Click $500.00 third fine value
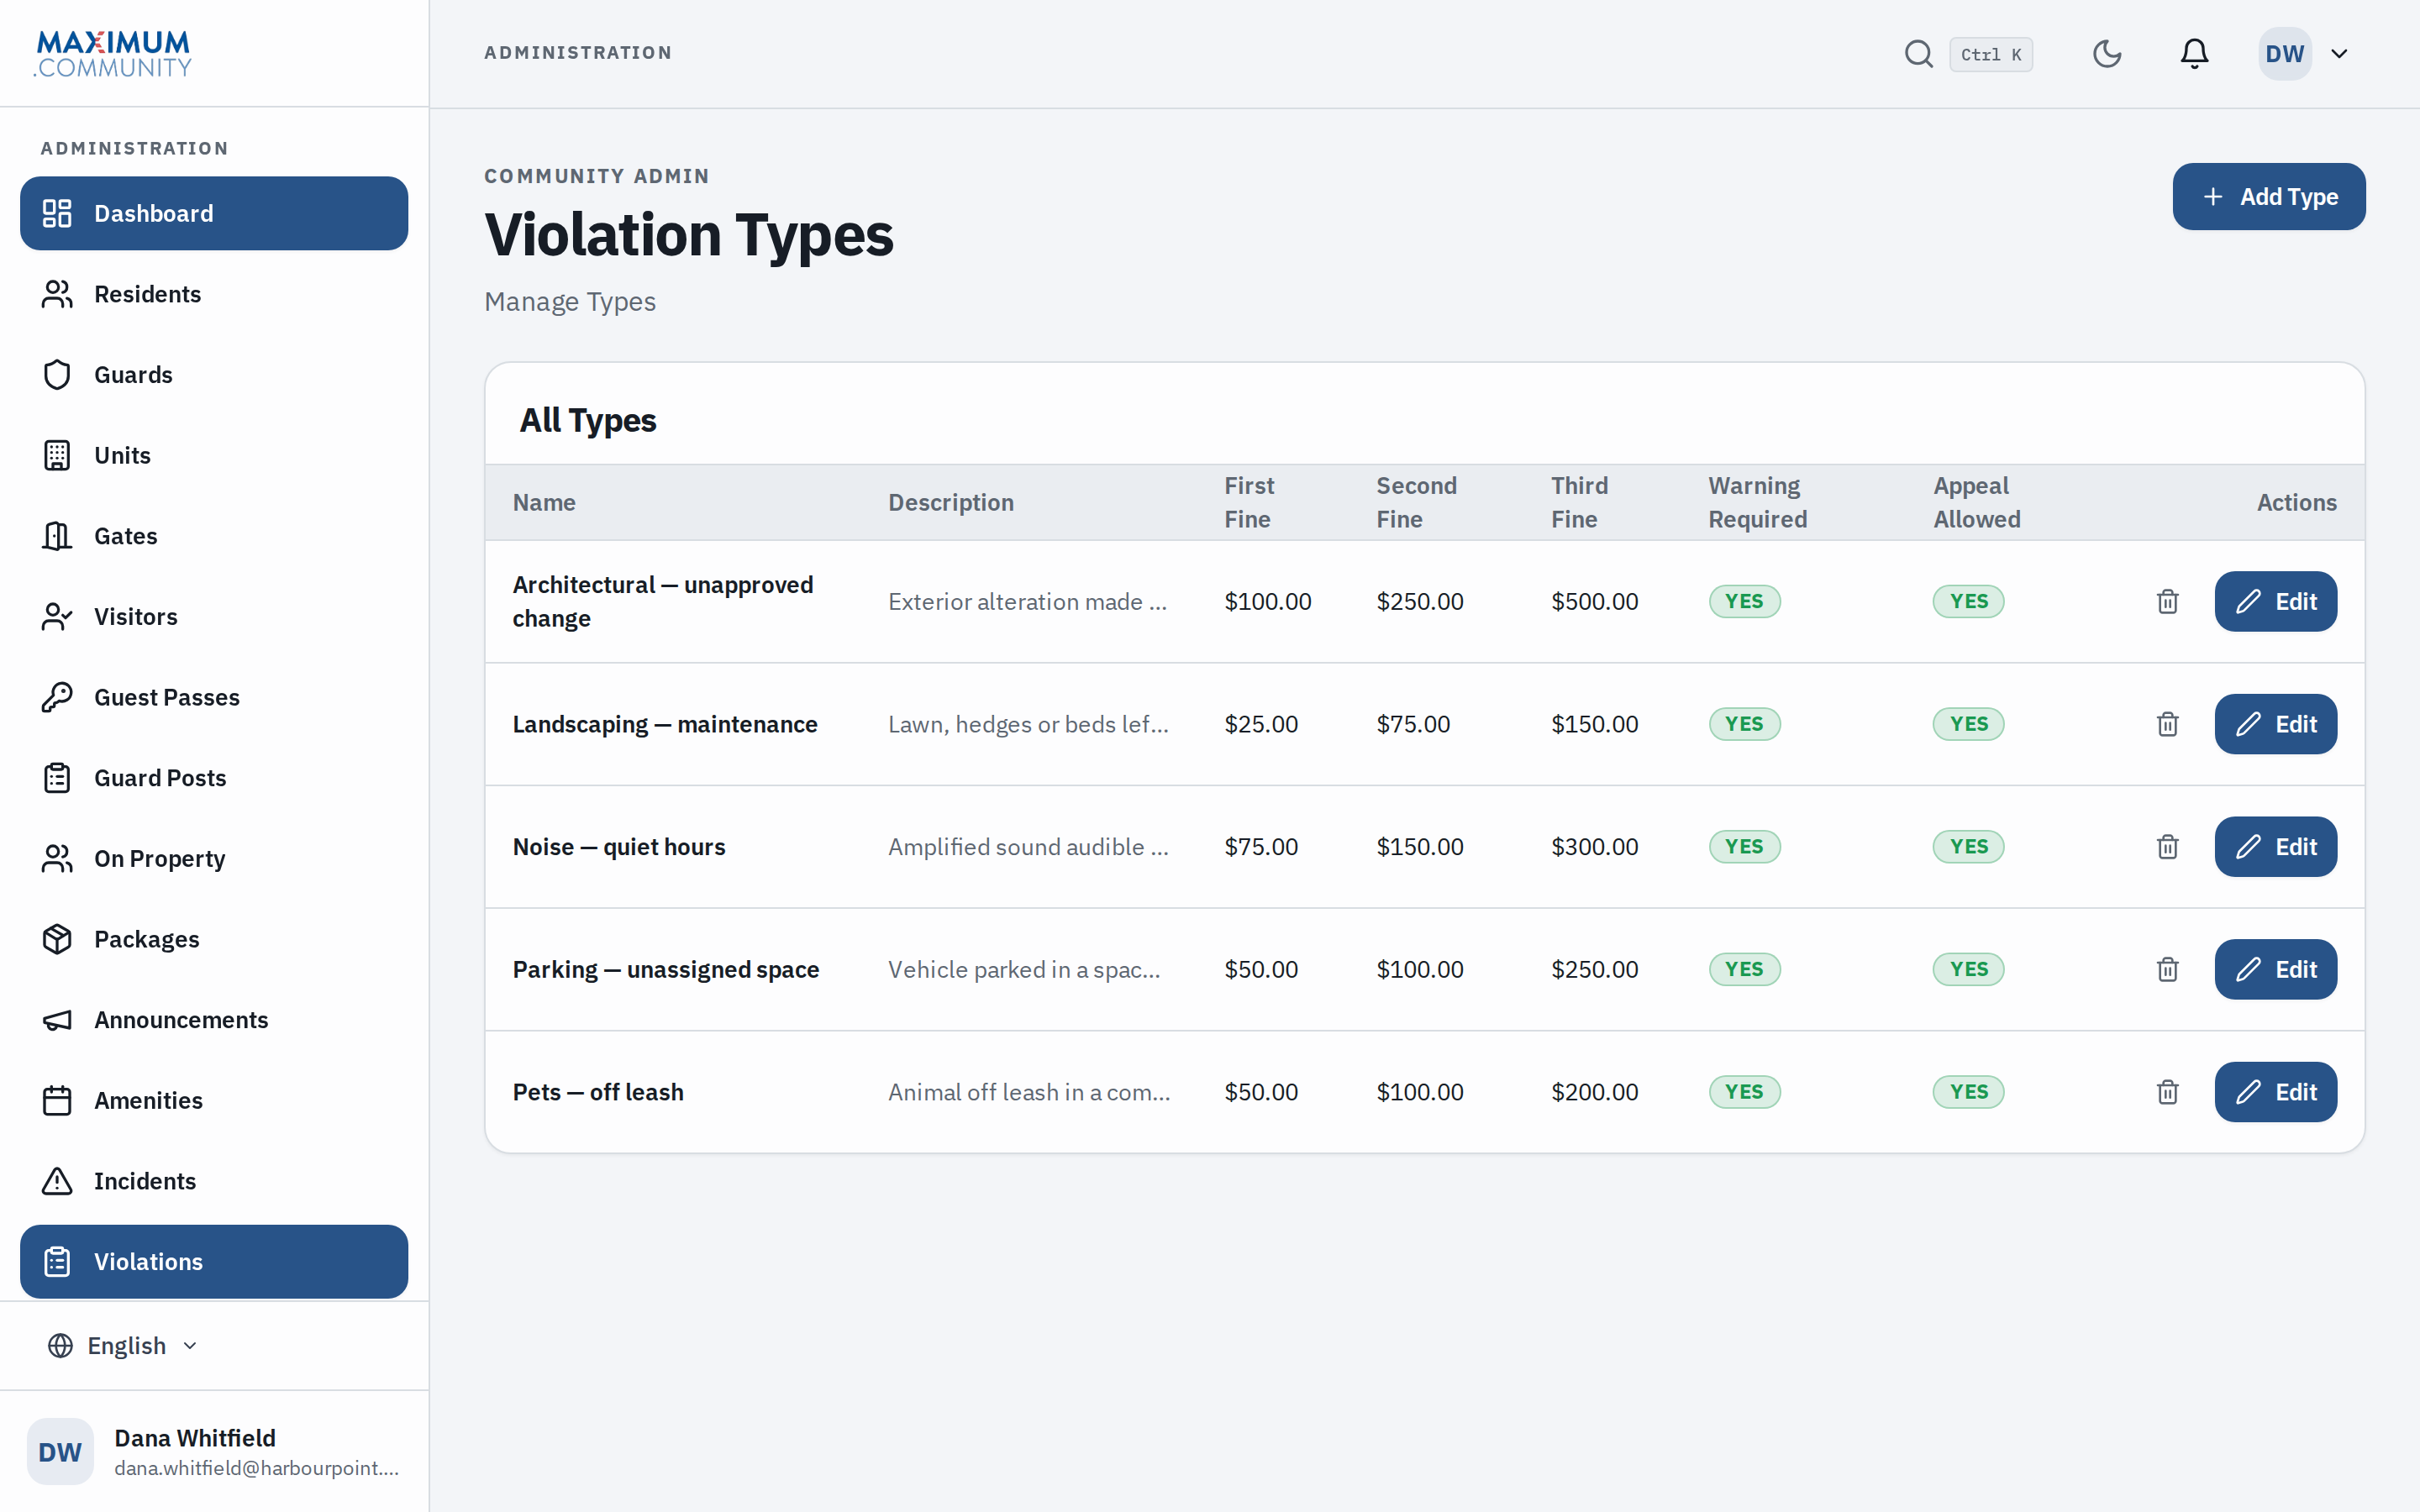The height and width of the screenshot is (1512, 2420). coord(1594,602)
